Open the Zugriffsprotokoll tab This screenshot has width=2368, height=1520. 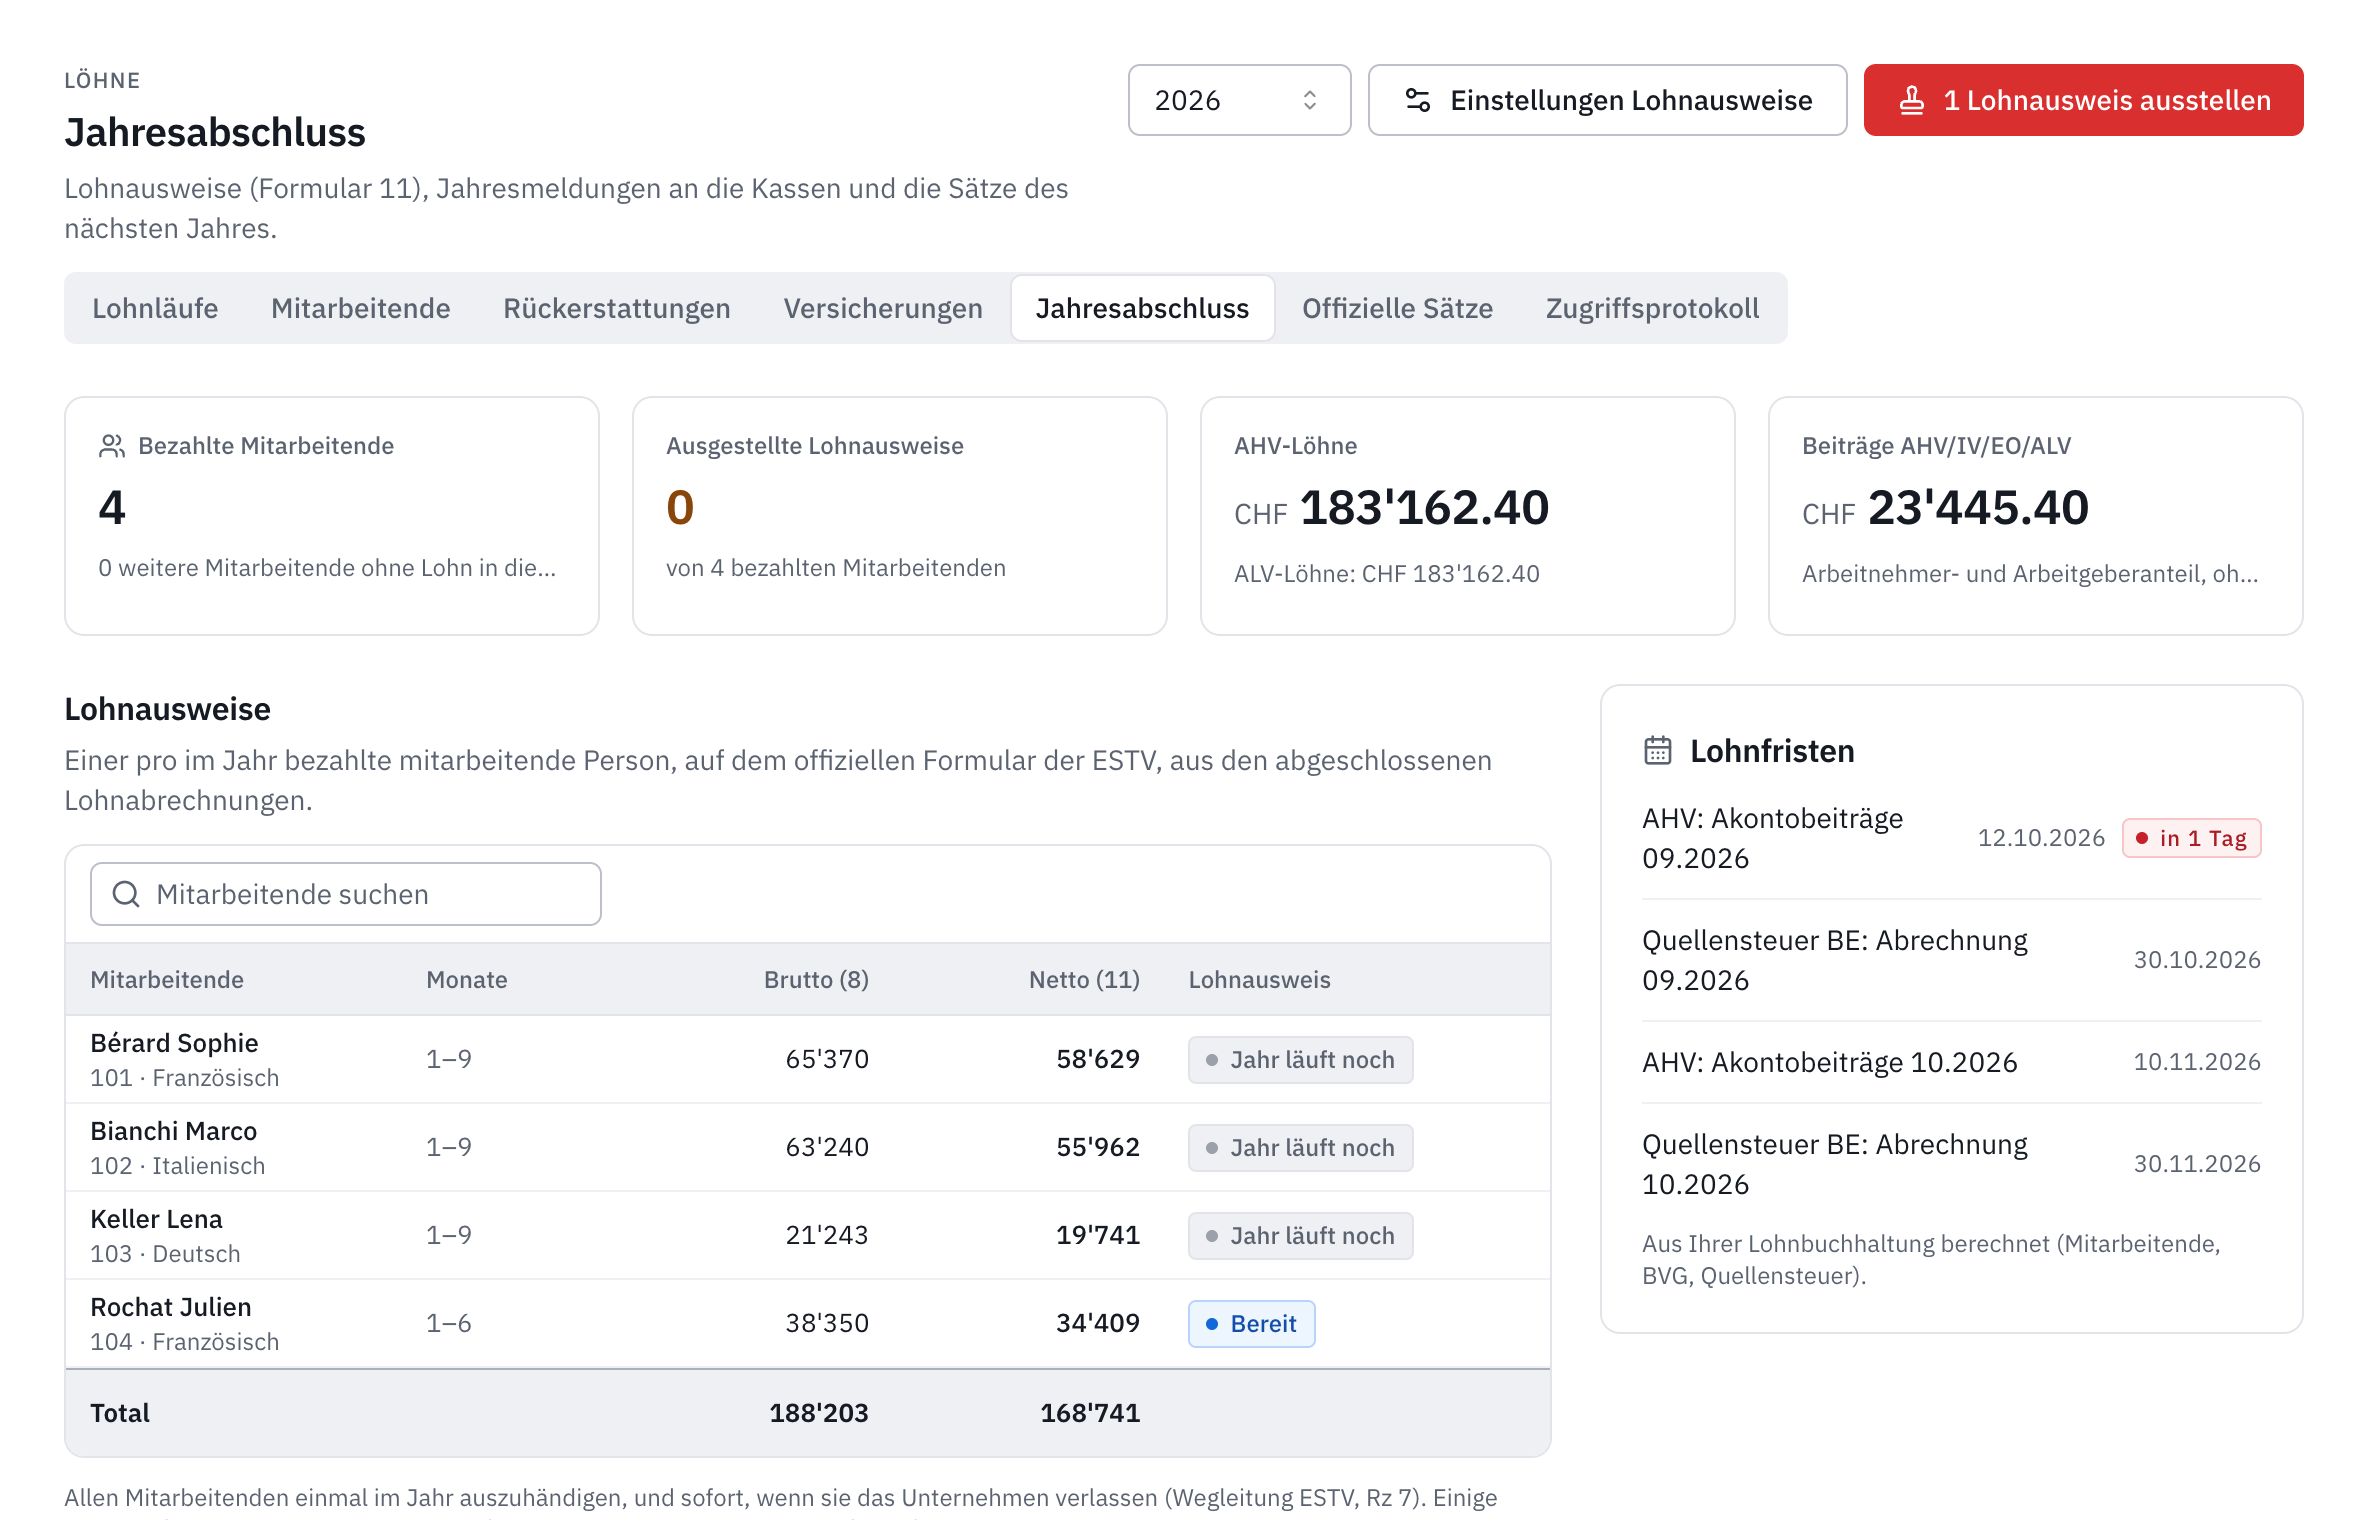pyautogui.click(x=1652, y=308)
